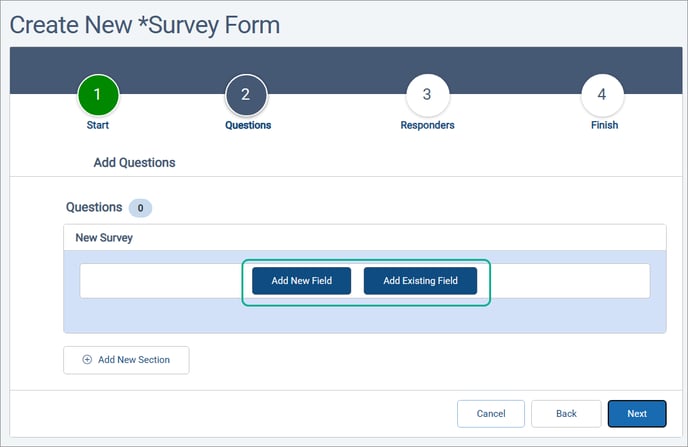Screen dimensions: 688x447
Task: Select the step 2 circle in wizard
Action: pos(247,96)
